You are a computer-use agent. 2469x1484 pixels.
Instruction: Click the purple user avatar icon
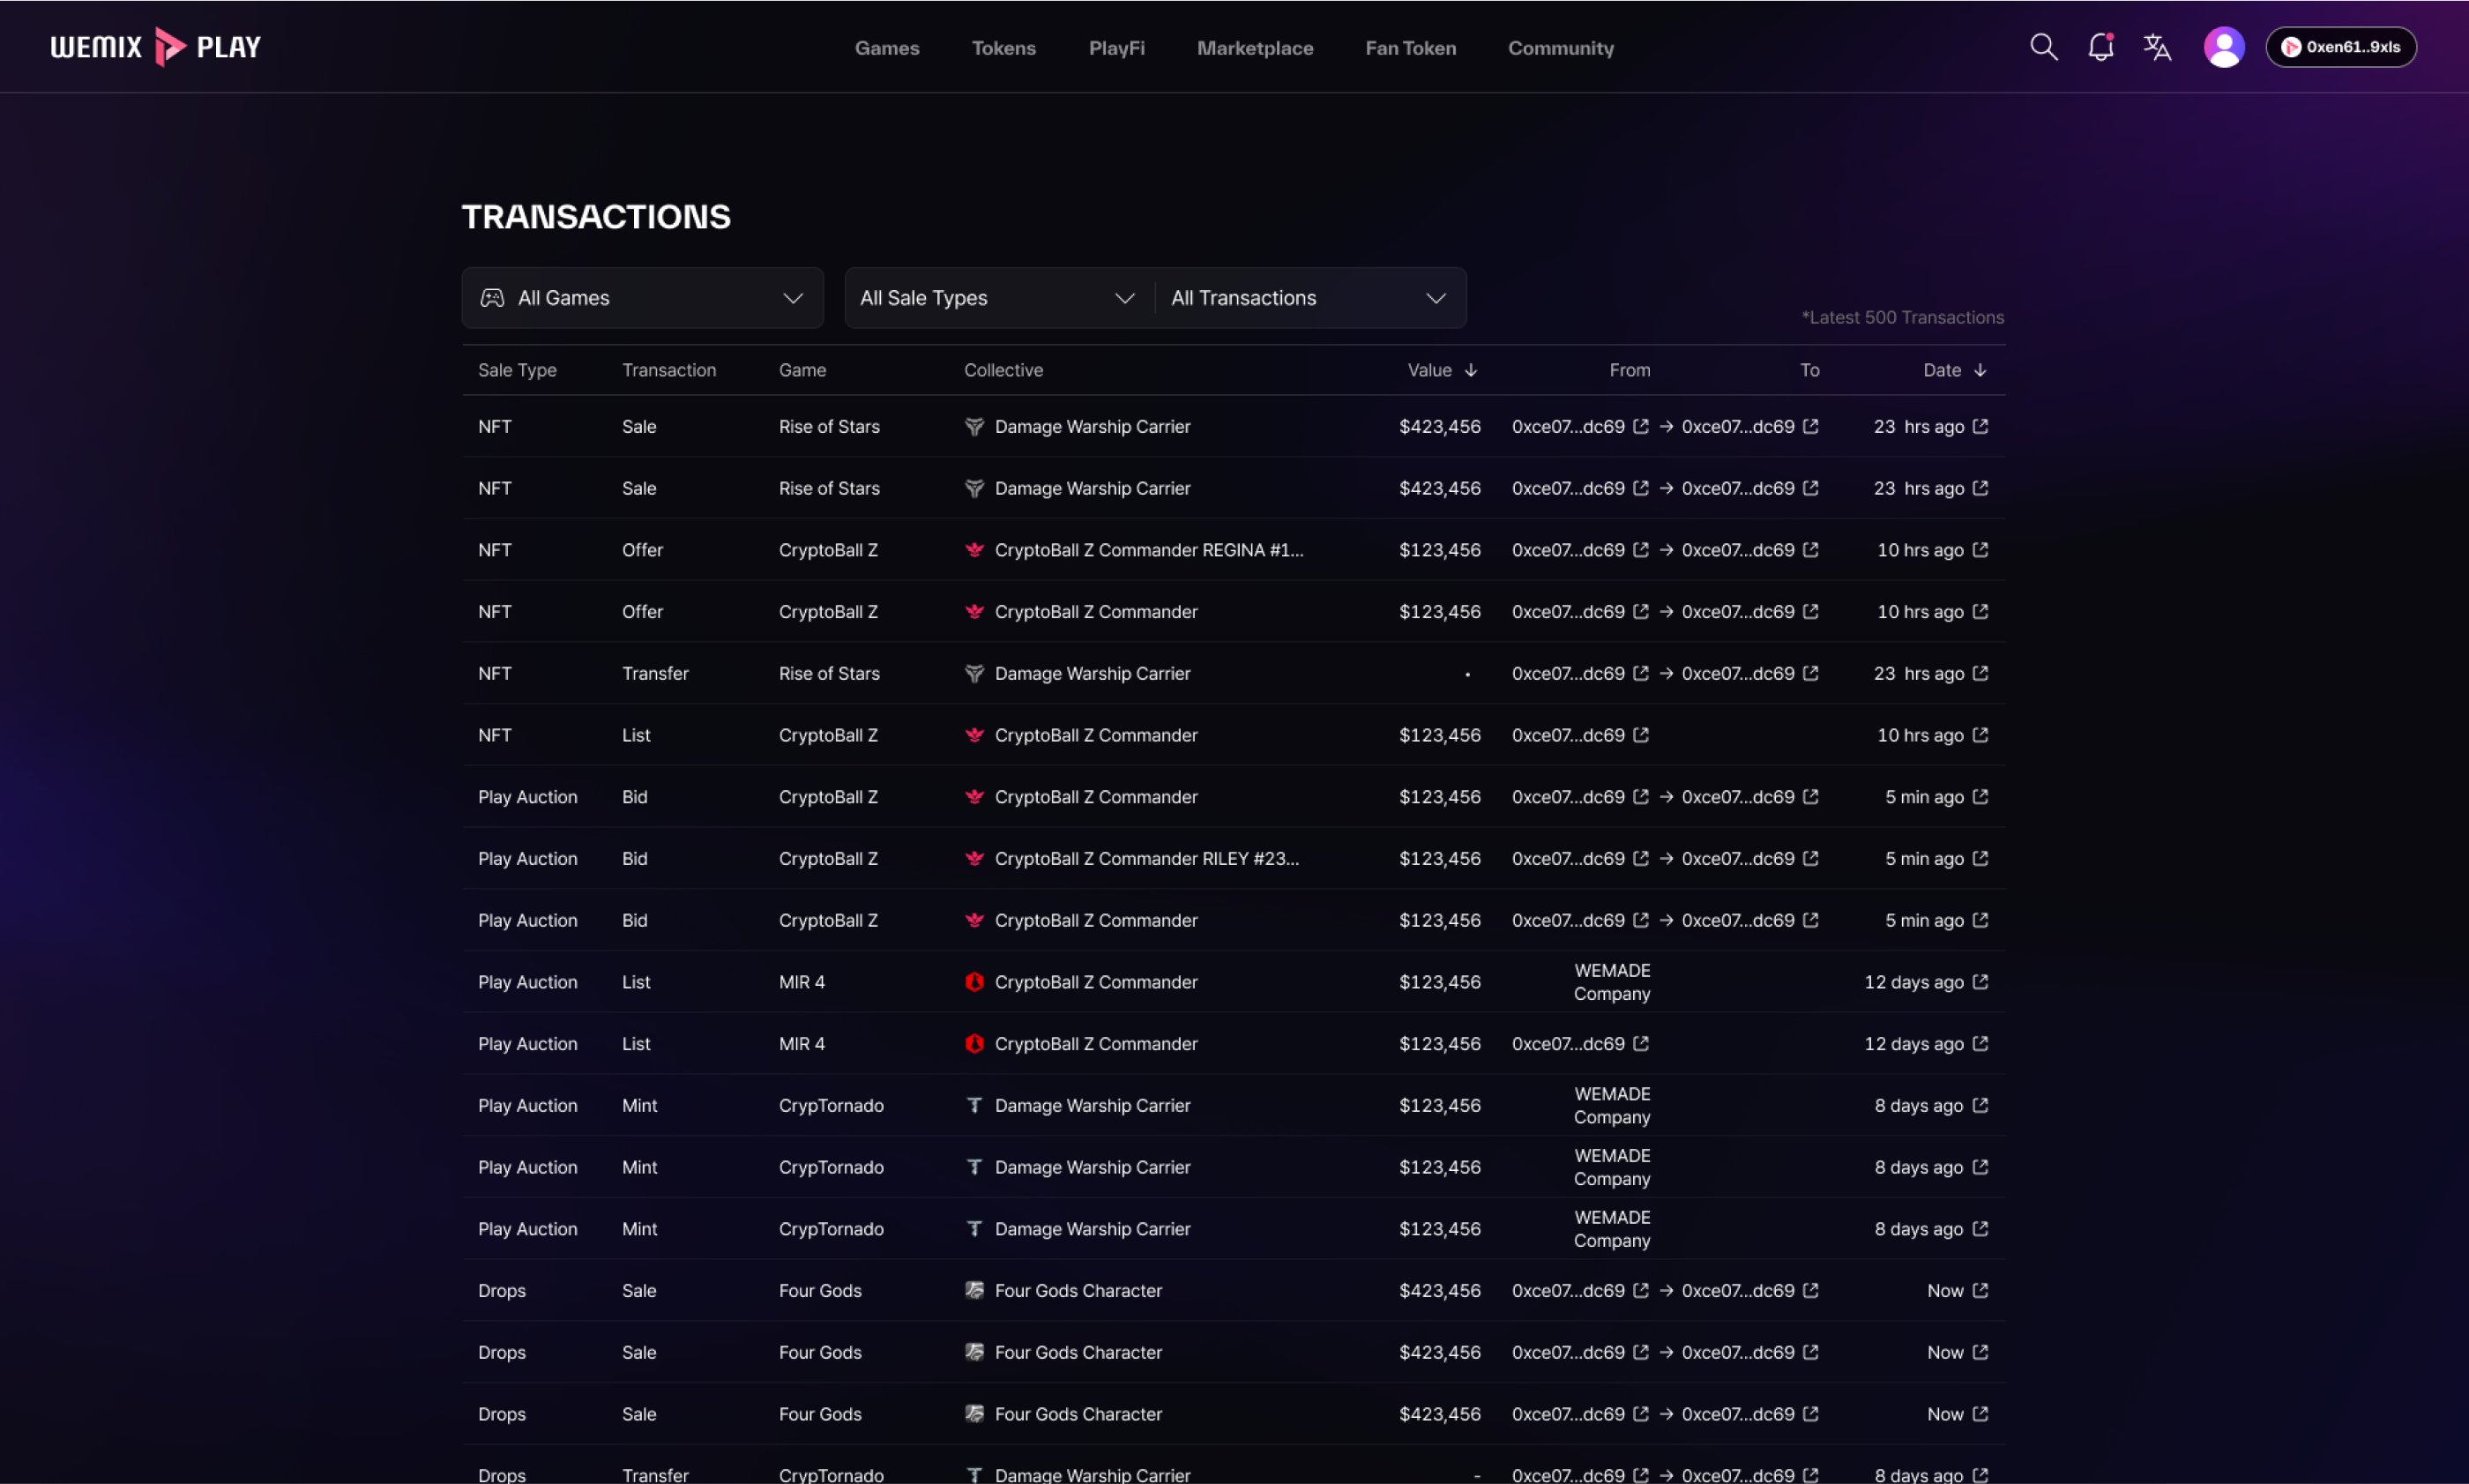click(x=2223, y=47)
